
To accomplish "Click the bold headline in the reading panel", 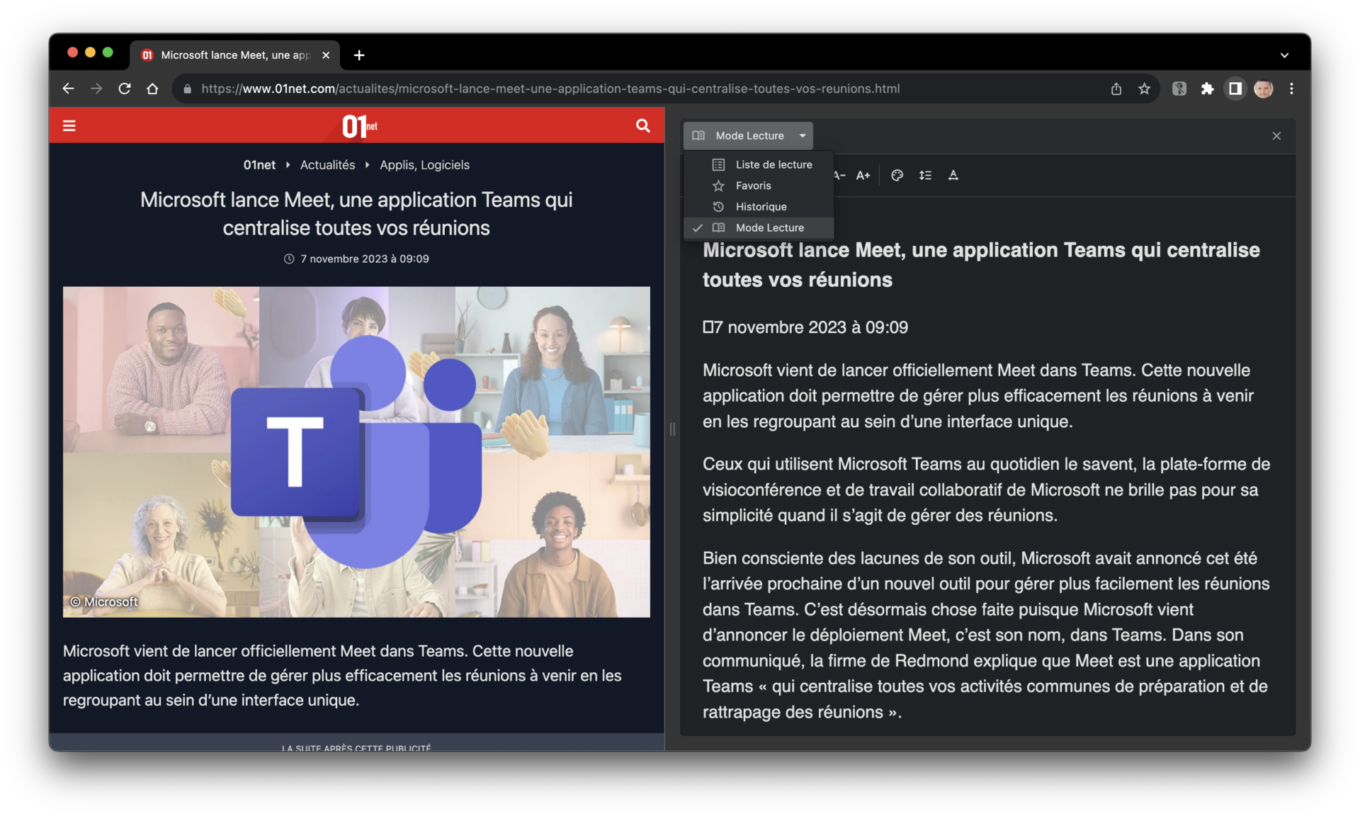I will (981, 265).
